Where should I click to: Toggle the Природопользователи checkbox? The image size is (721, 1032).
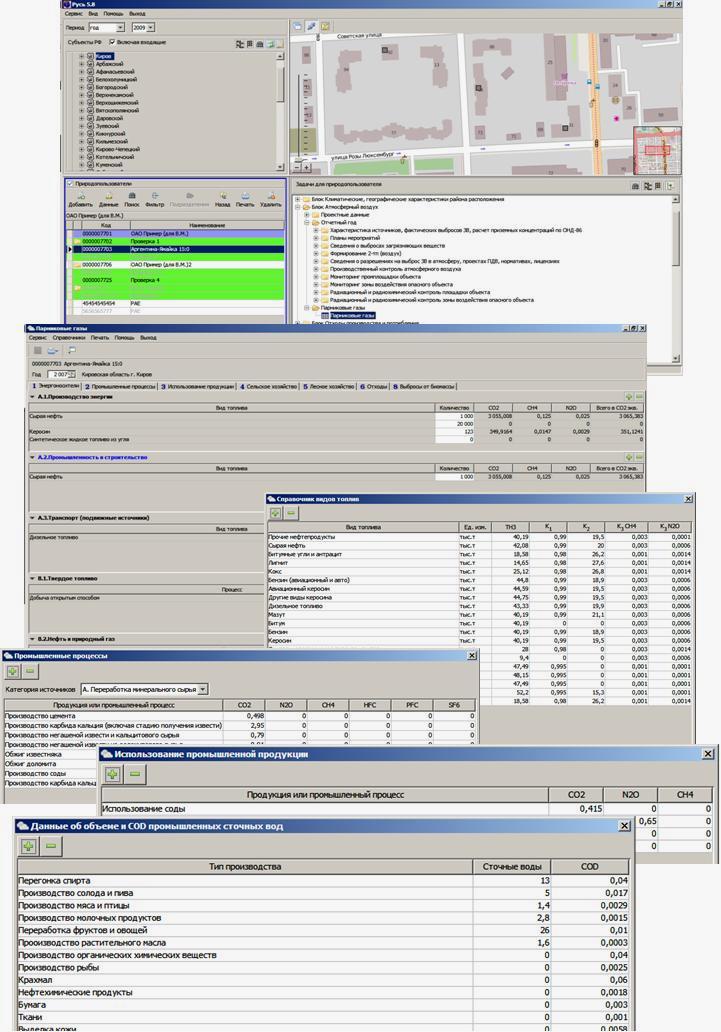click(70, 184)
